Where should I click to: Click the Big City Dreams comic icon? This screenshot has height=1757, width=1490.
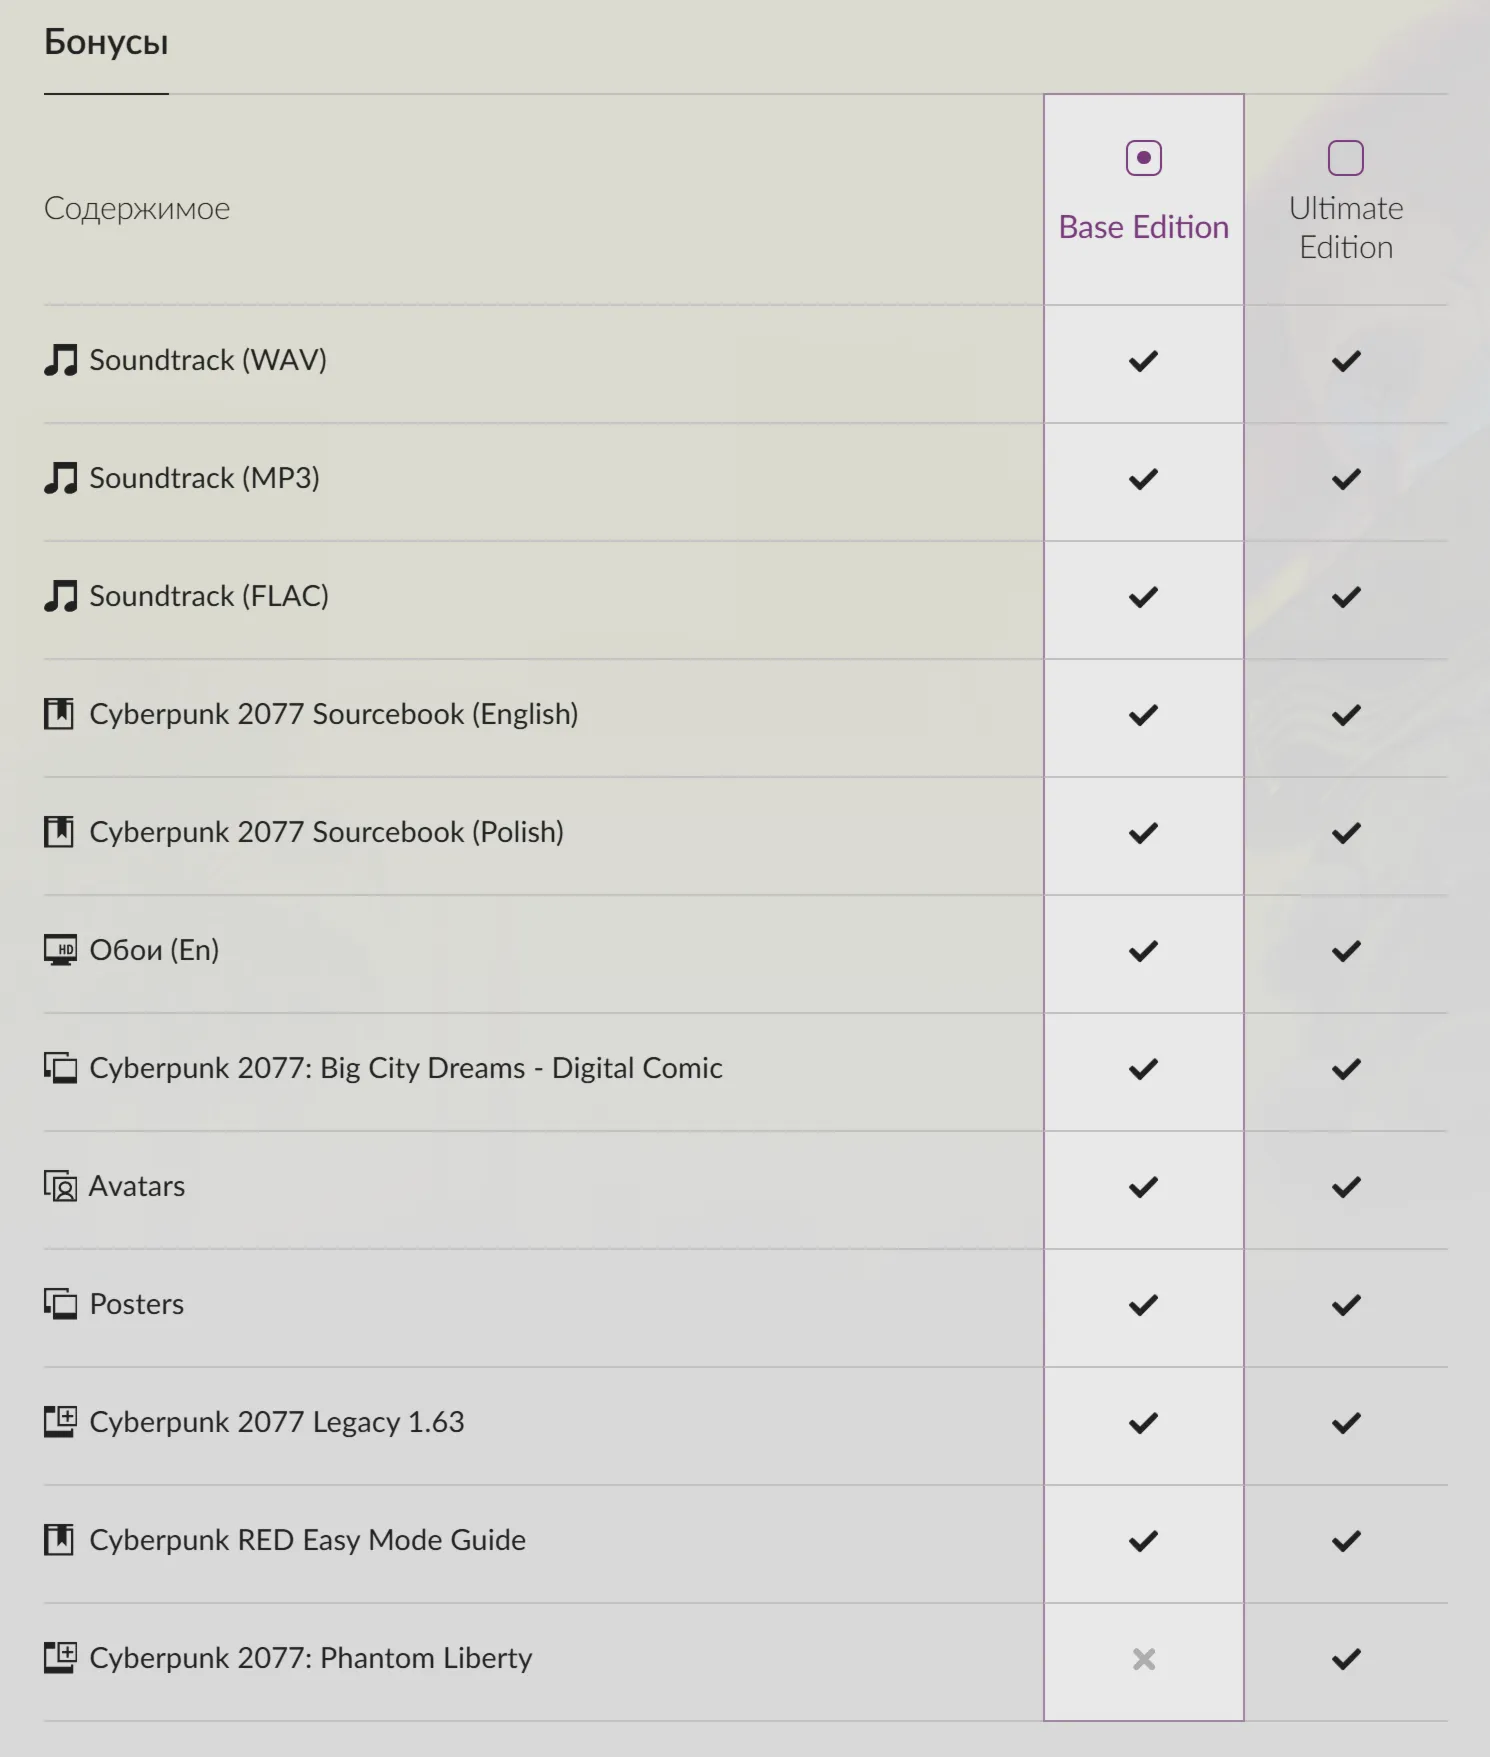tap(60, 1068)
